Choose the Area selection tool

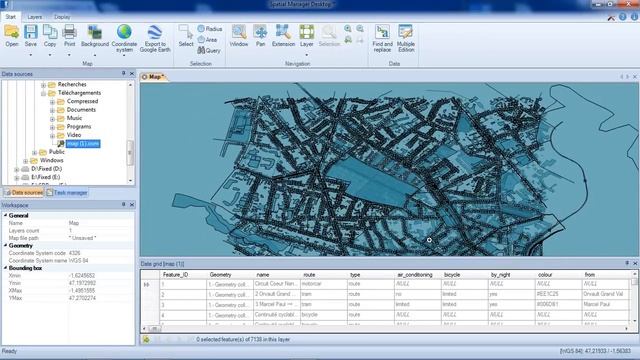coord(207,40)
